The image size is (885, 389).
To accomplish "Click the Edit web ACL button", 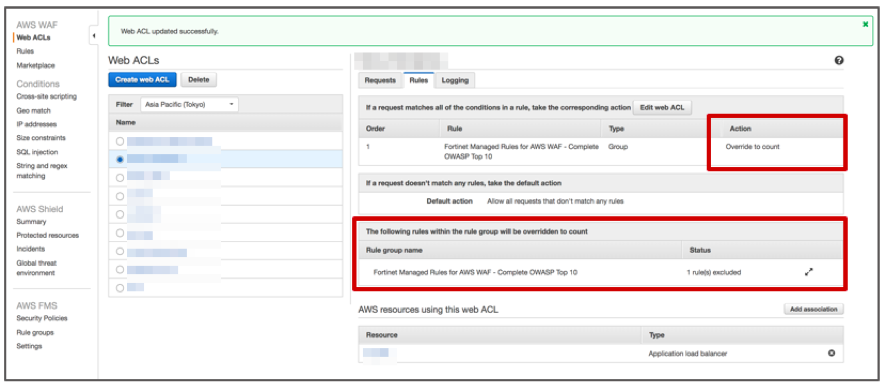I will point(662,107).
